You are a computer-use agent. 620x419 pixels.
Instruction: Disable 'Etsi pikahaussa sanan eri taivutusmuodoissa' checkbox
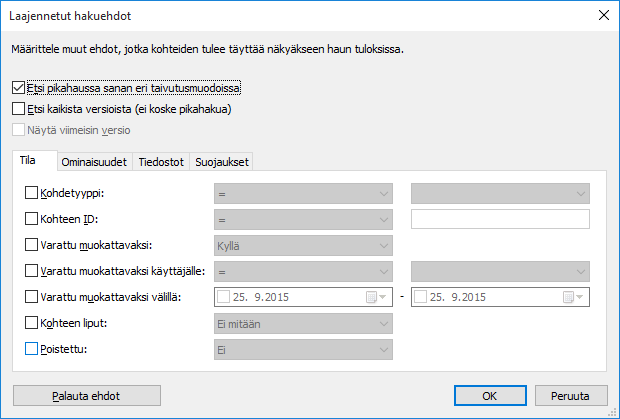[x=20, y=88]
